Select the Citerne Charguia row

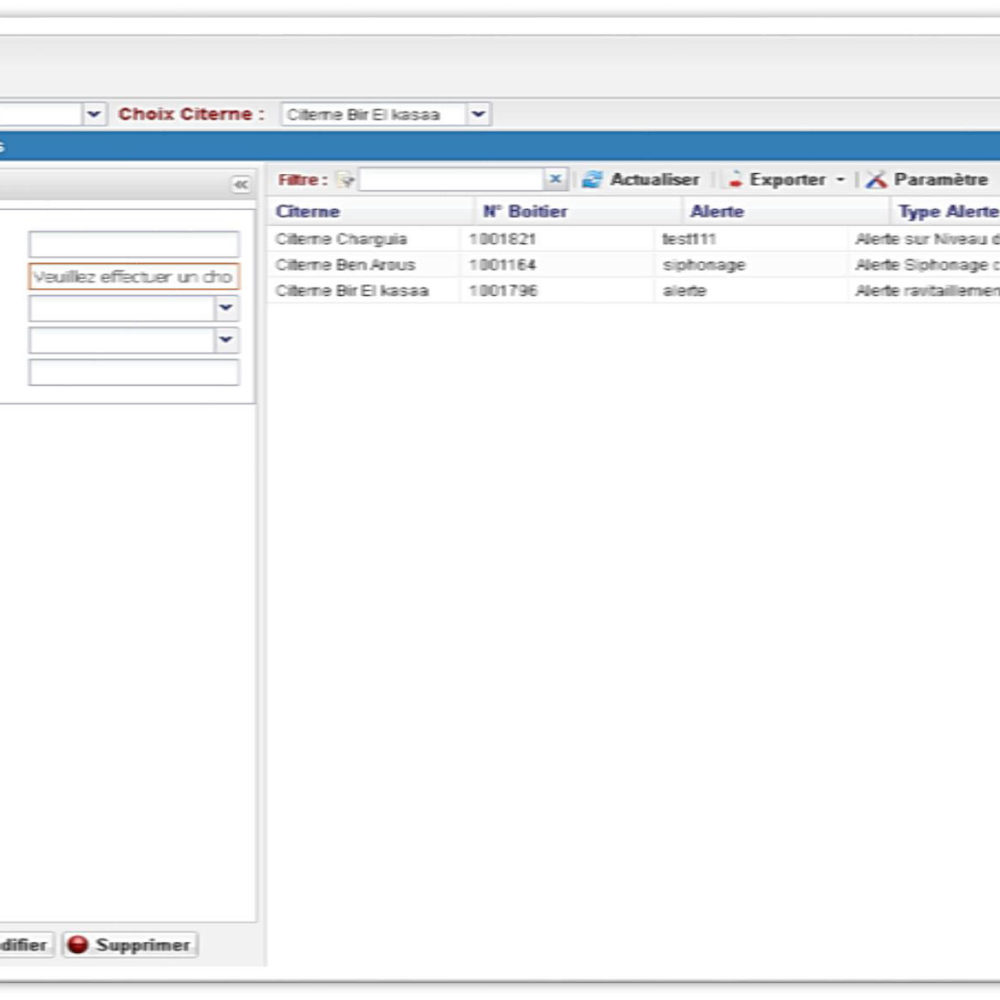pos(341,240)
